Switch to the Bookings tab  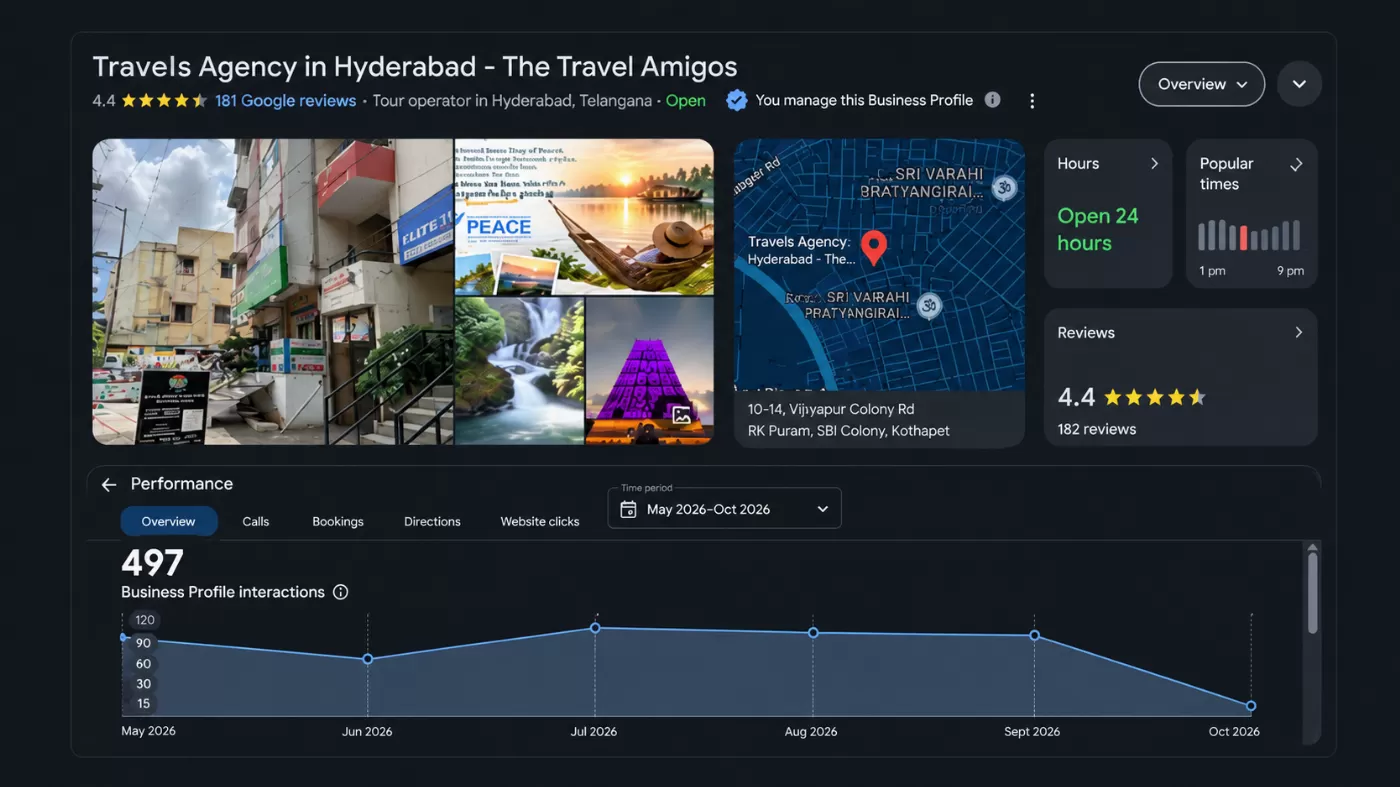point(338,521)
